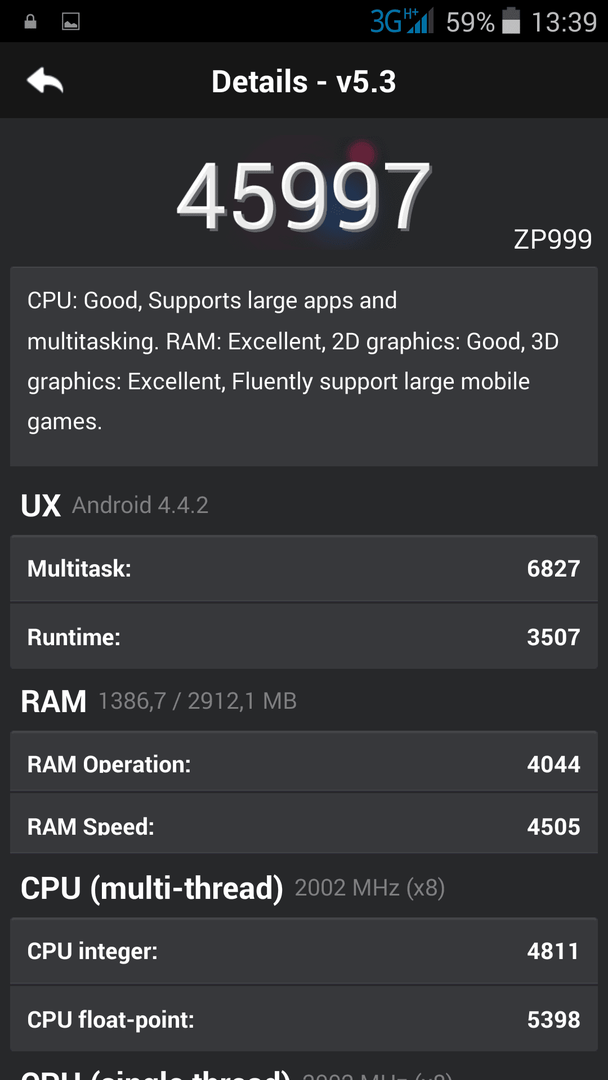This screenshot has height=1080, width=608.
Task: Select the RAM Operation row
Action: click(304, 761)
